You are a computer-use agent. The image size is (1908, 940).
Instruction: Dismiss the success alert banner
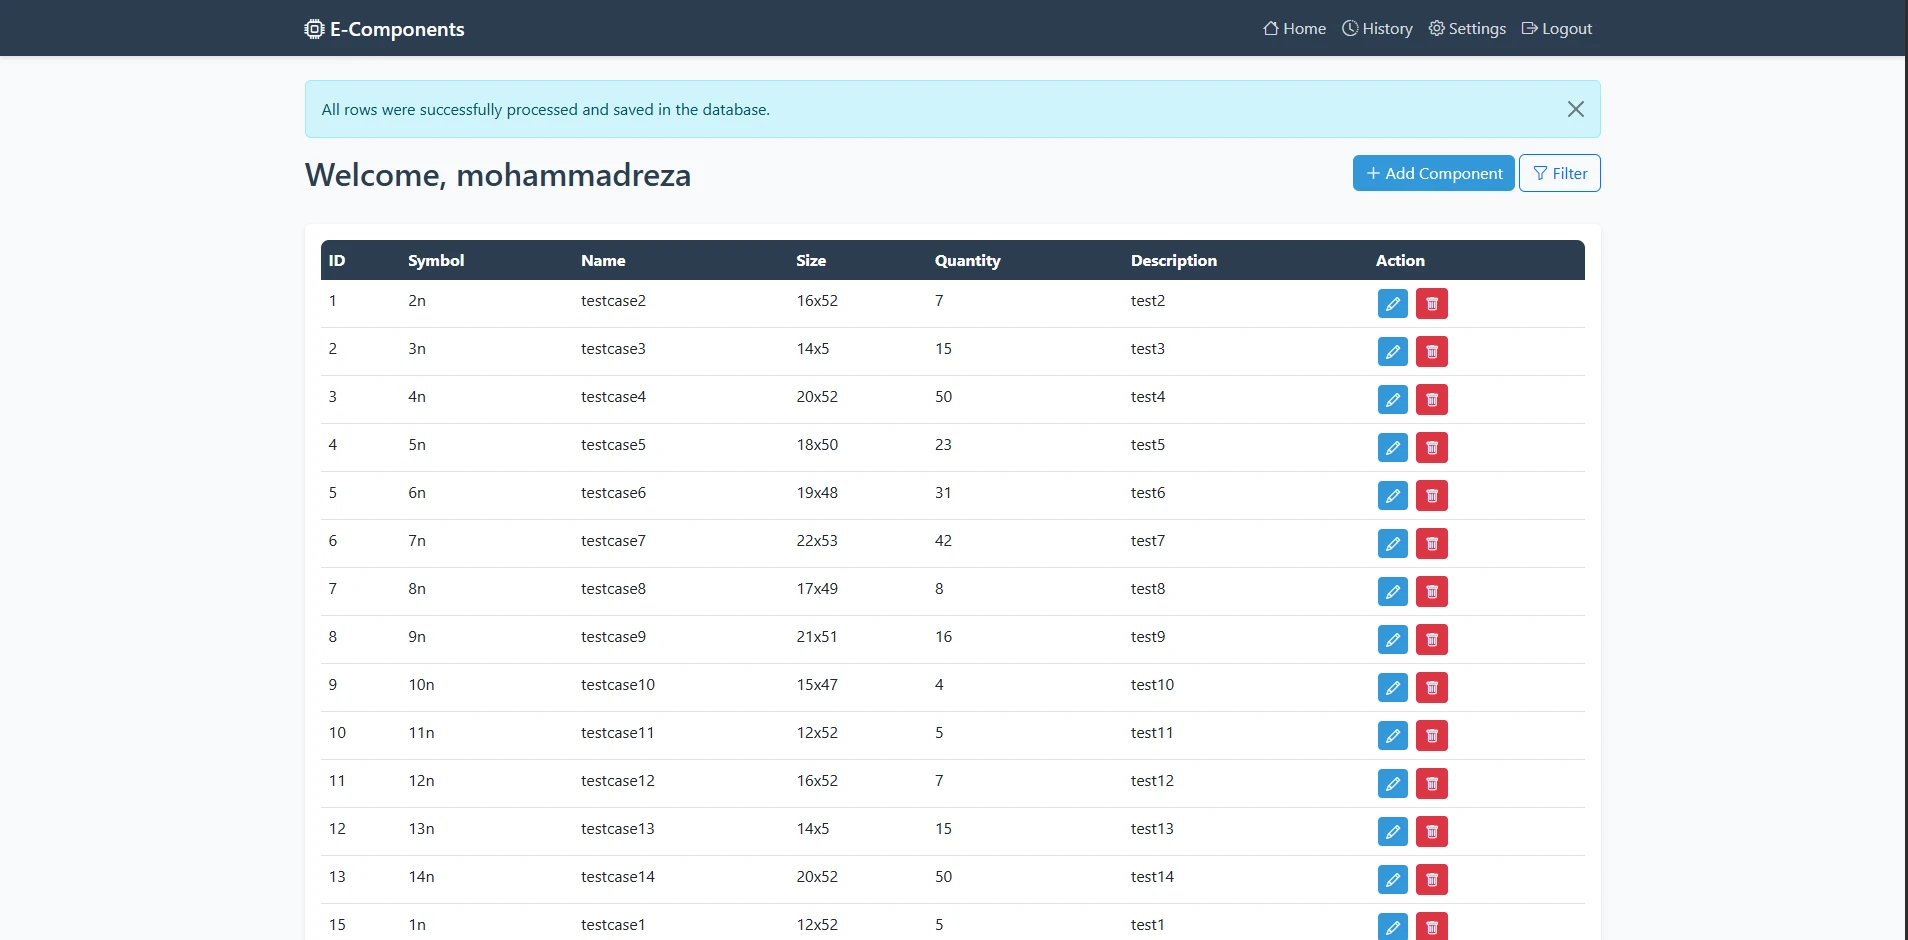coord(1575,109)
